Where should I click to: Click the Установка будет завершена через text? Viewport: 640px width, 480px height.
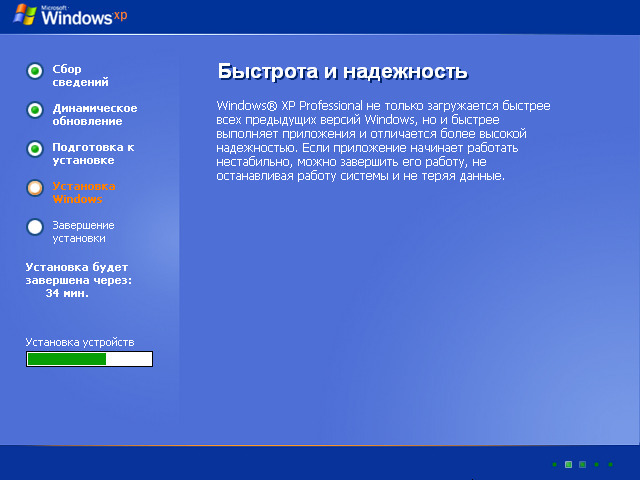(x=79, y=273)
